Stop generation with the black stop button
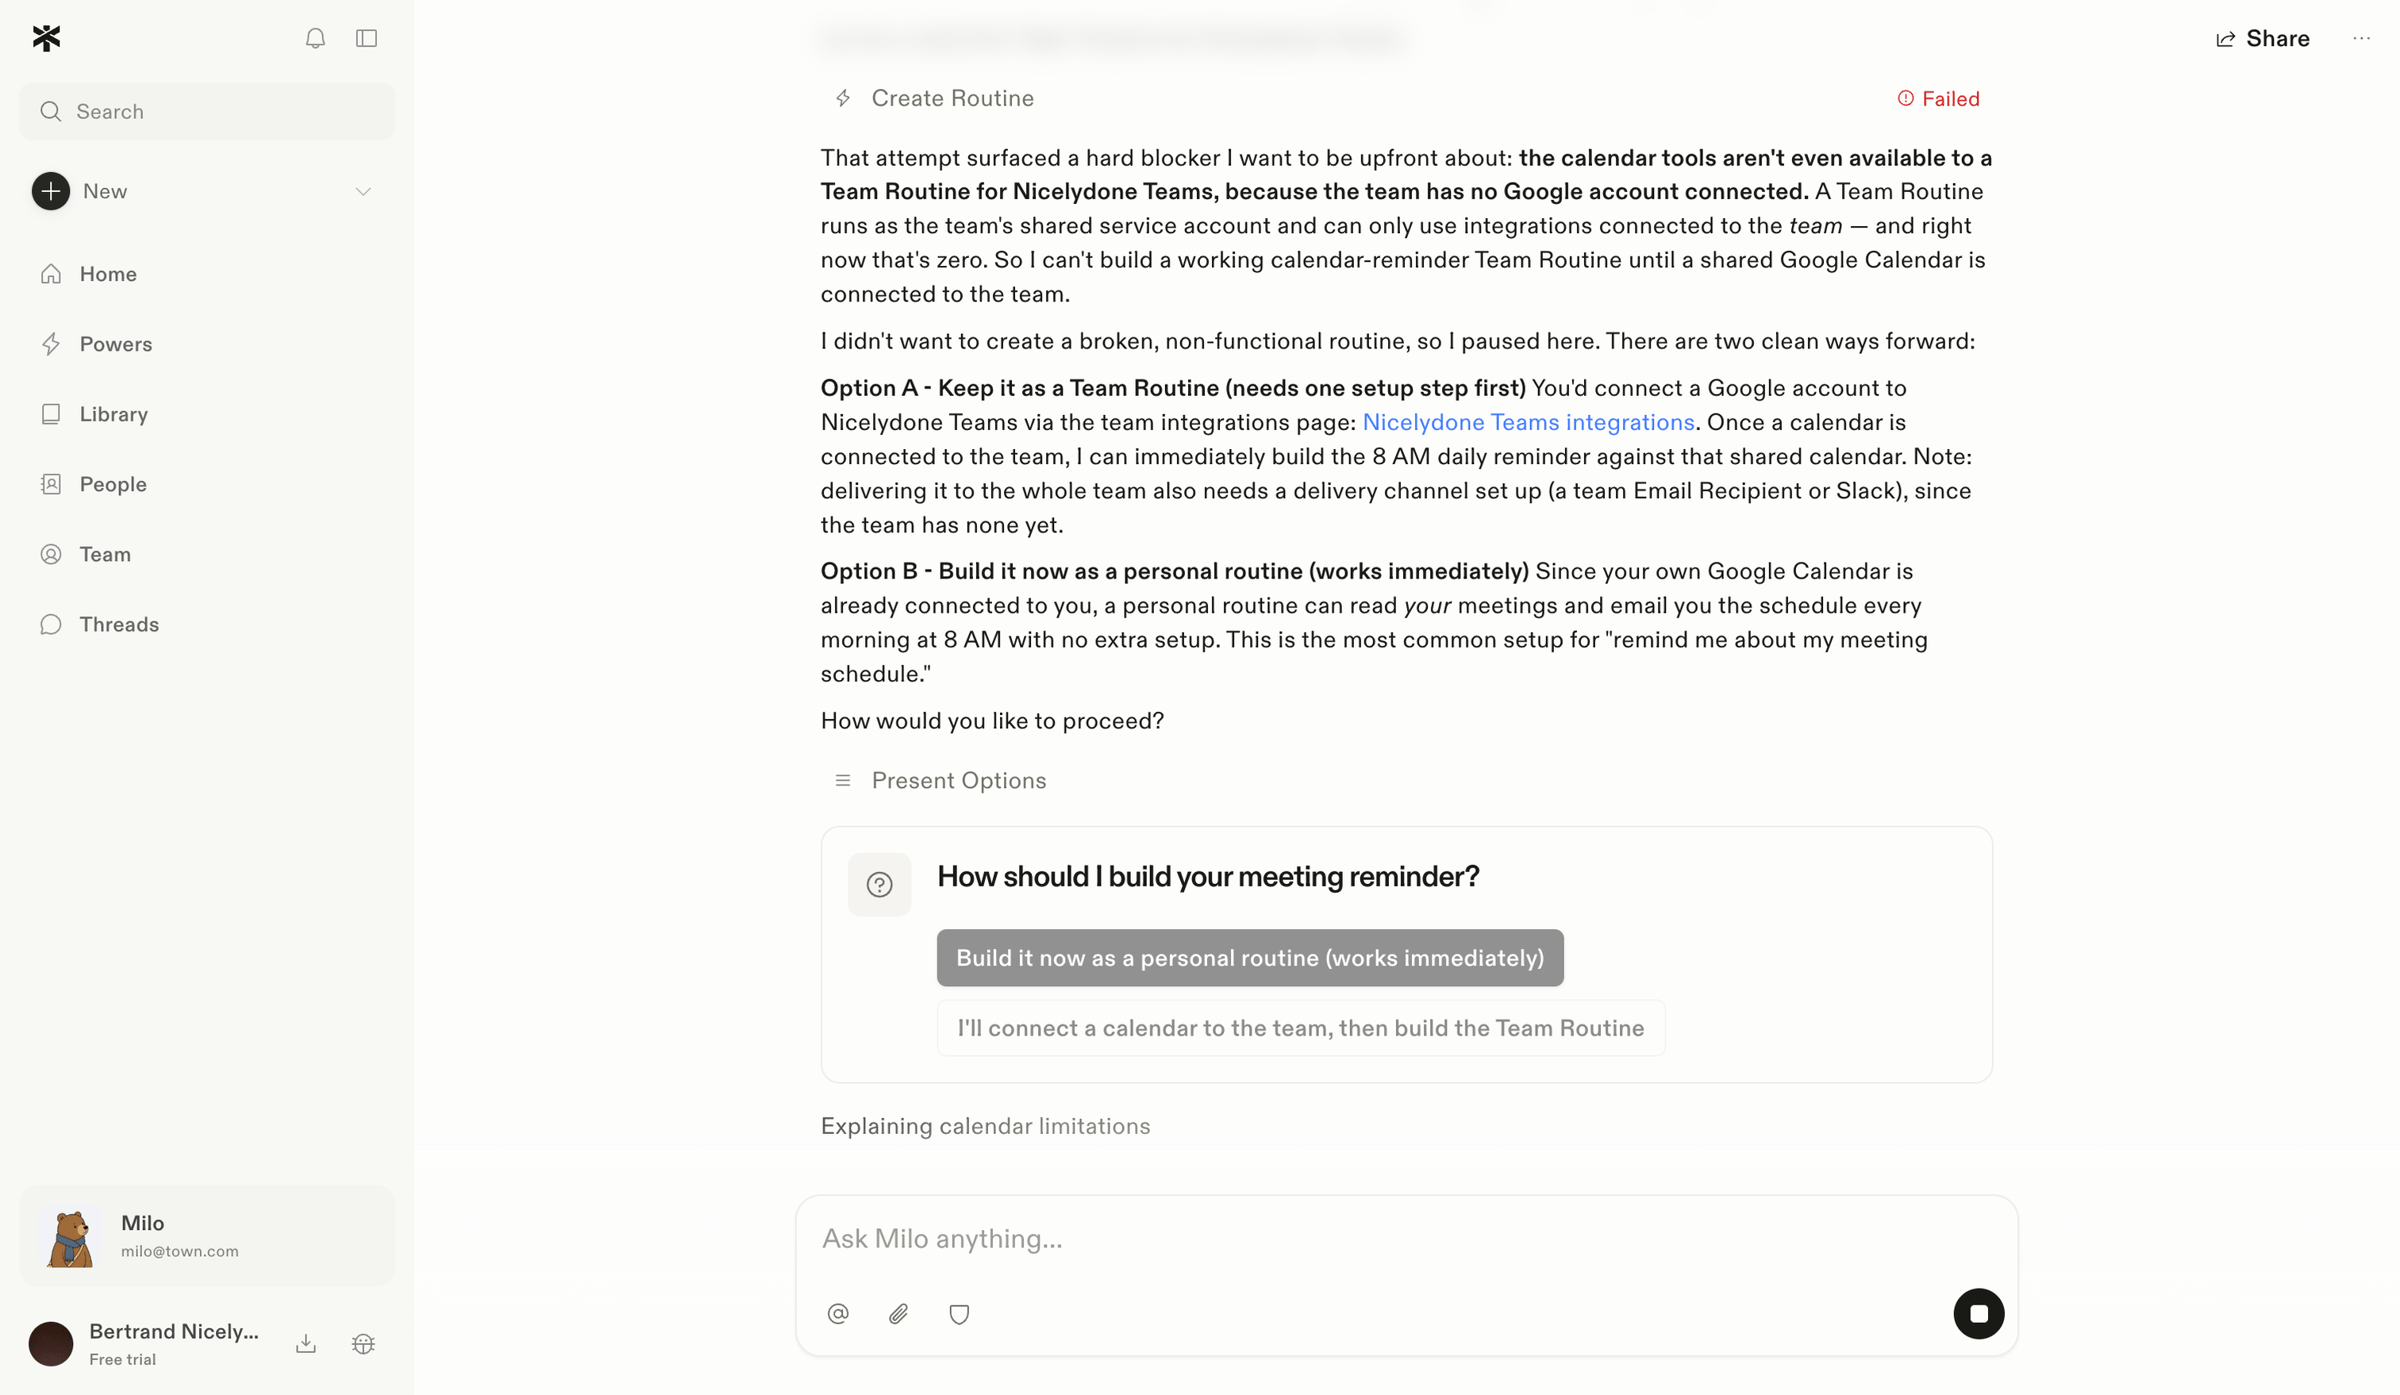Screen dimensions: 2400x1395 [x=1978, y=1313]
